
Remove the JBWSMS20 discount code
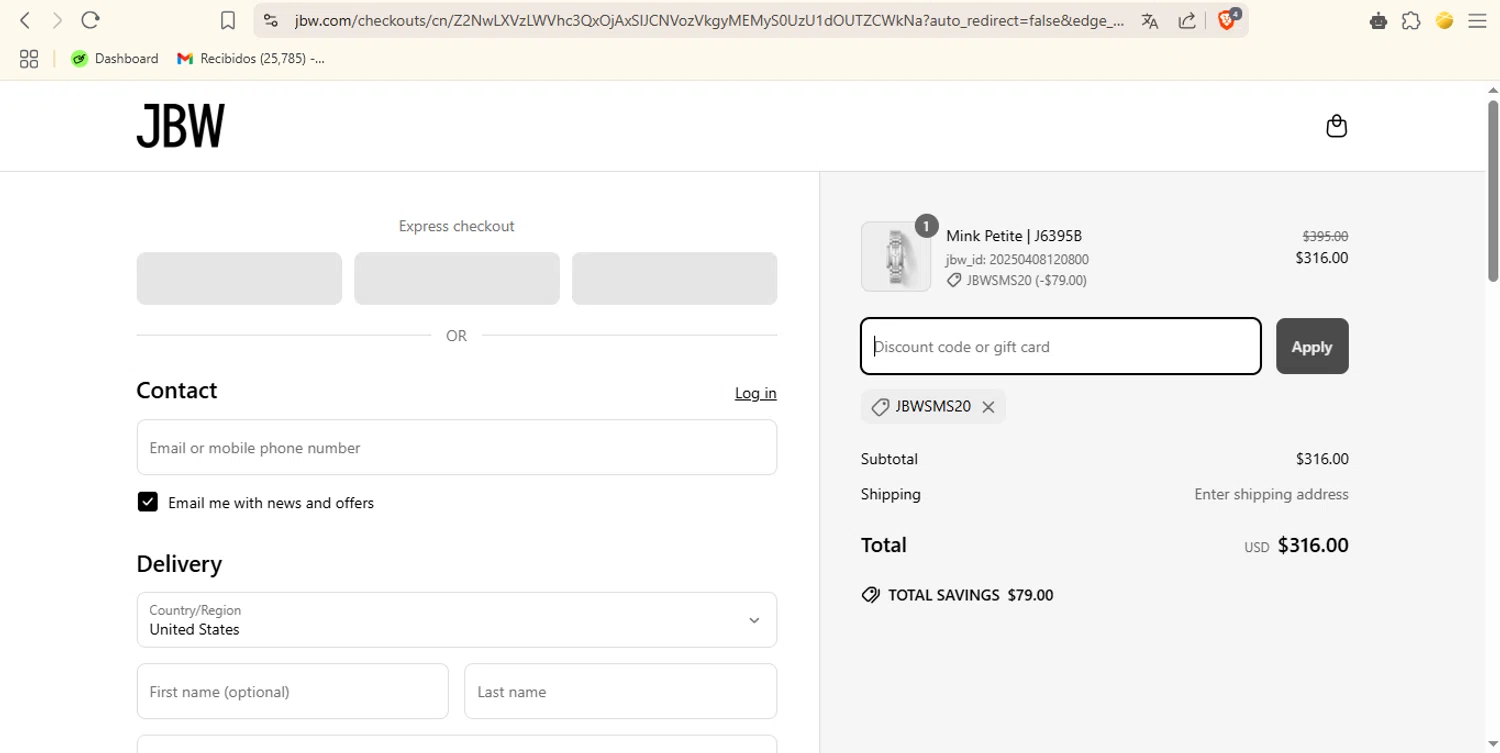(988, 407)
